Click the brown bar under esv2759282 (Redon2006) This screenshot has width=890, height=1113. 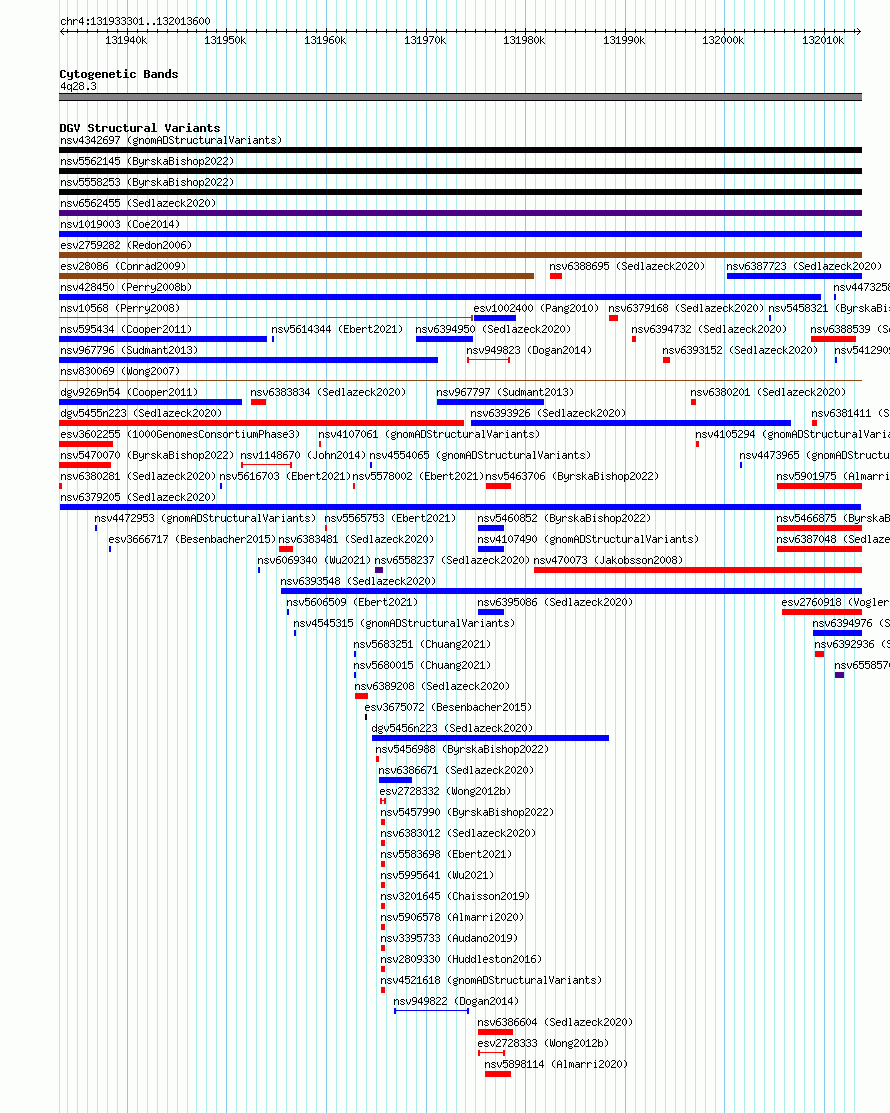(x=461, y=255)
